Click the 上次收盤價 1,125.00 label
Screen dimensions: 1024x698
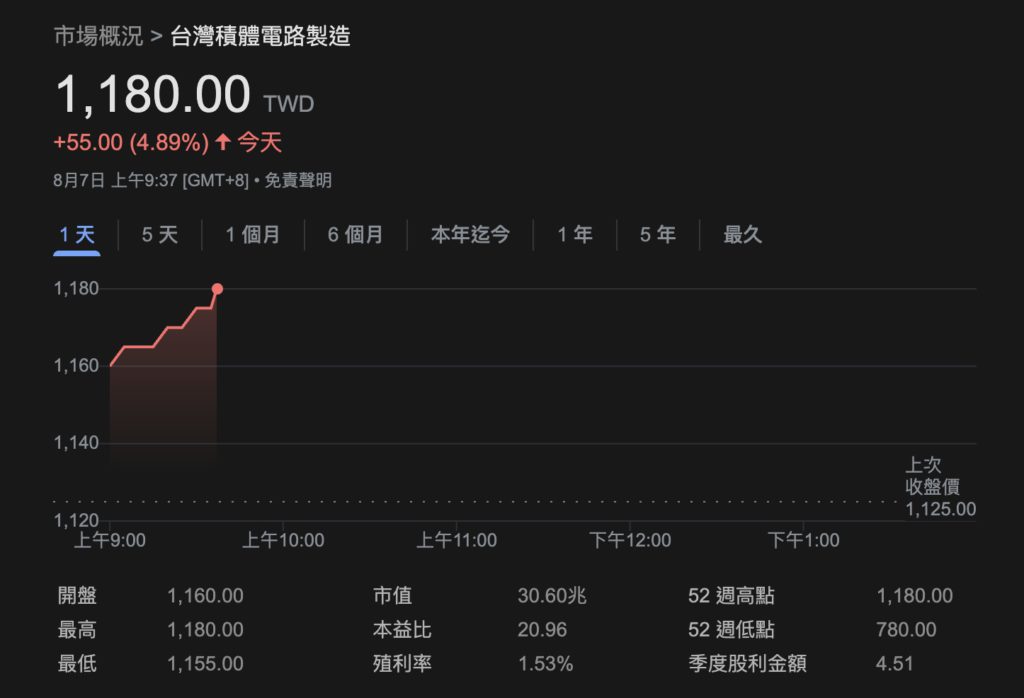940,488
